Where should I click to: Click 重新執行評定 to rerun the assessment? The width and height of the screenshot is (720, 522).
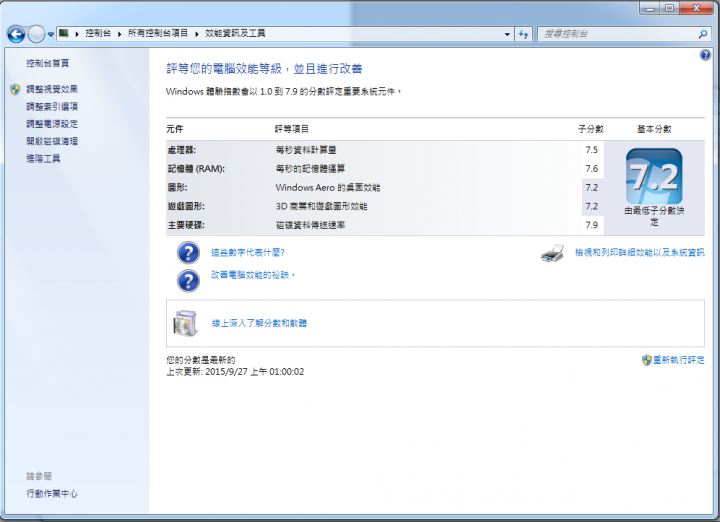(679, 360)
